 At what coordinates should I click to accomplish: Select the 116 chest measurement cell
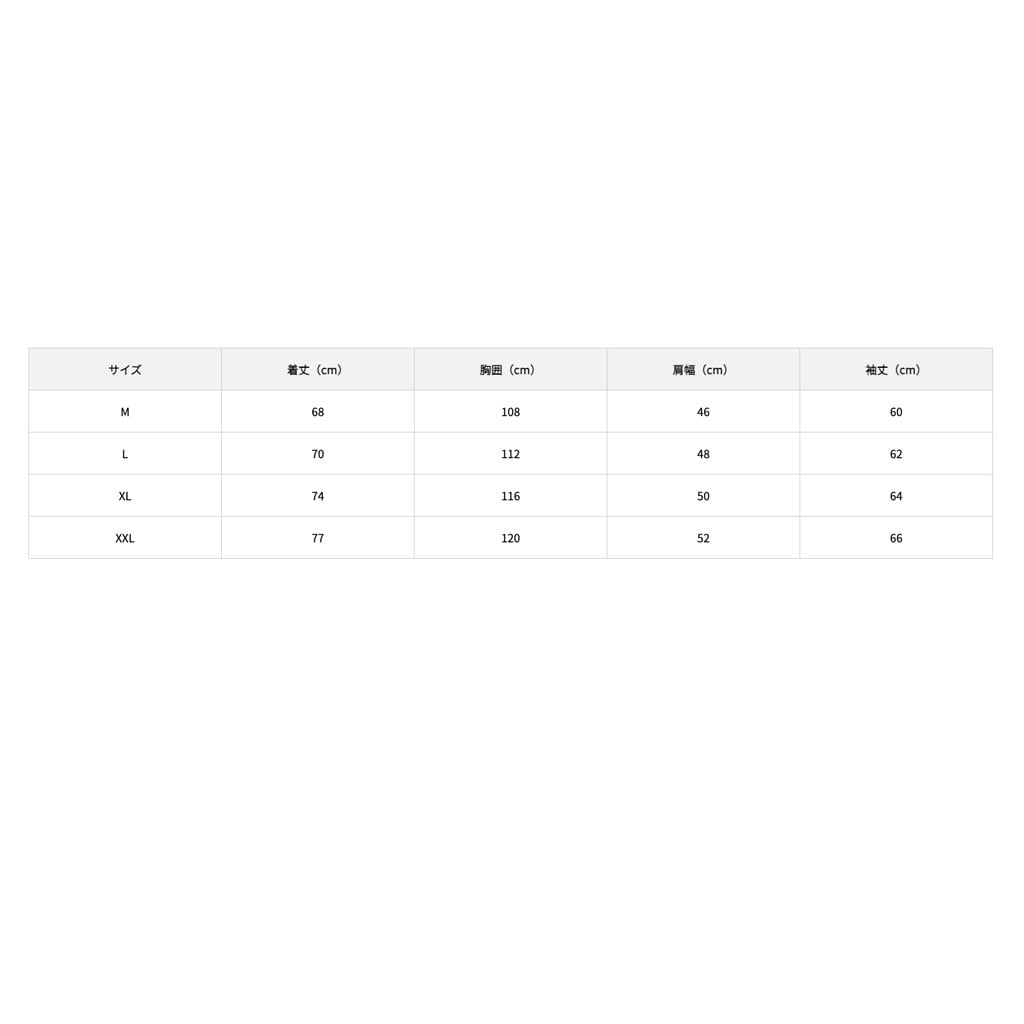click(x=511, y=496)
